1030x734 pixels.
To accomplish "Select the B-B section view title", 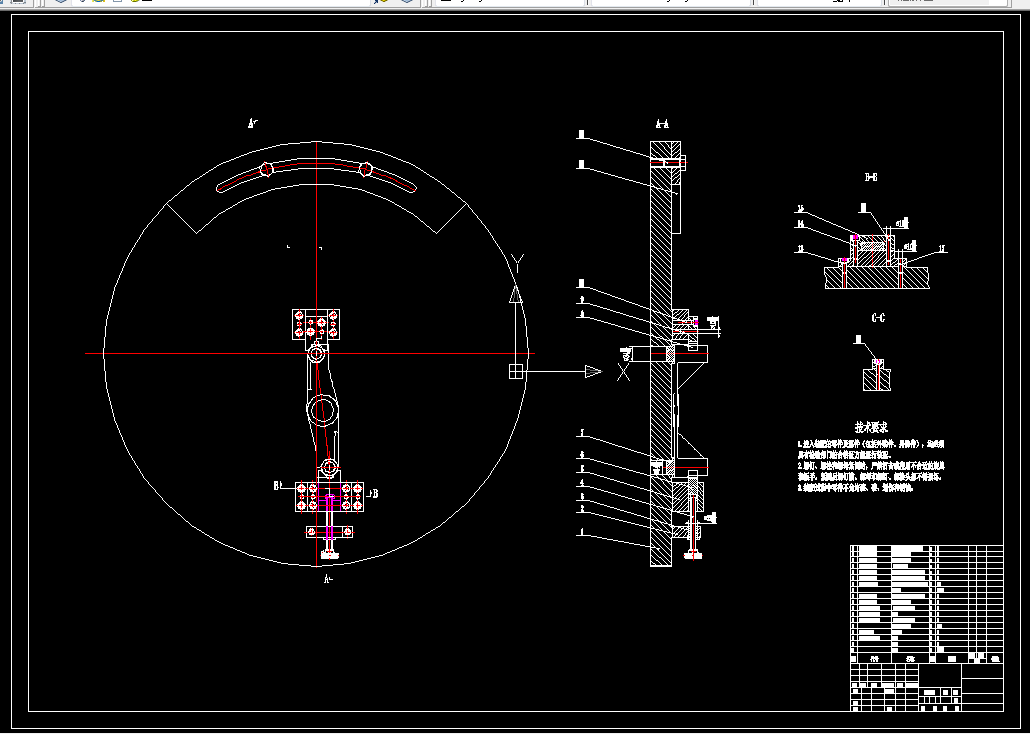I will pyautogui.click(x=871, y=177).
